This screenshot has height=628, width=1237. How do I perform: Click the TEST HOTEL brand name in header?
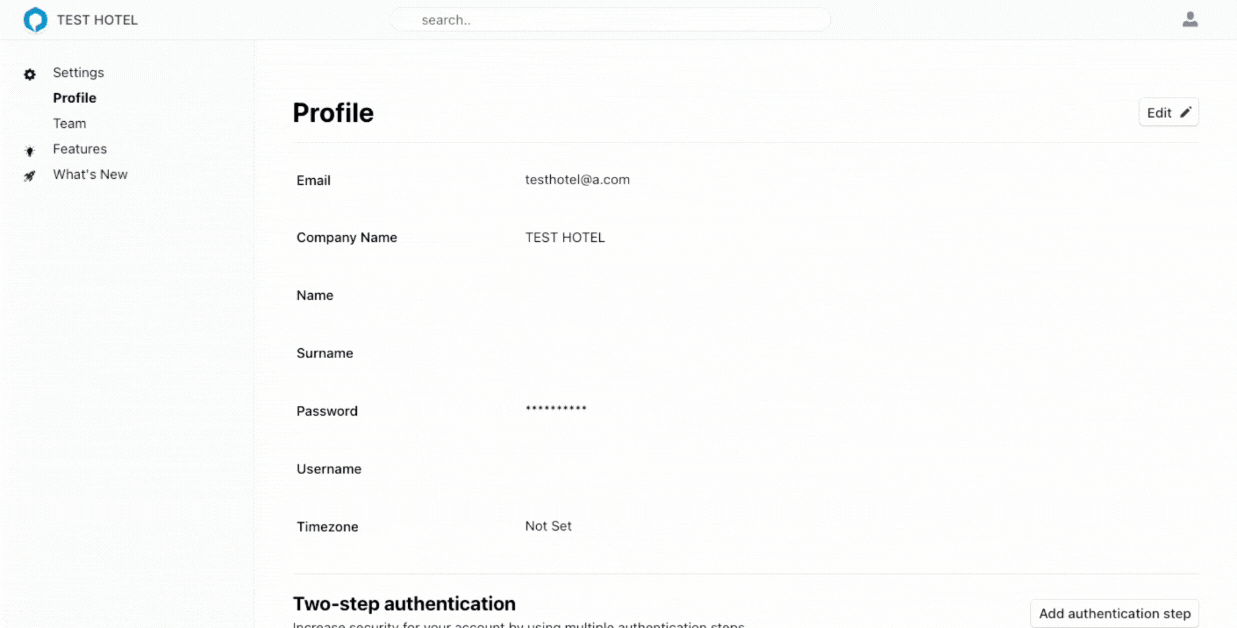pyautogui.click(x=97, y=20)
